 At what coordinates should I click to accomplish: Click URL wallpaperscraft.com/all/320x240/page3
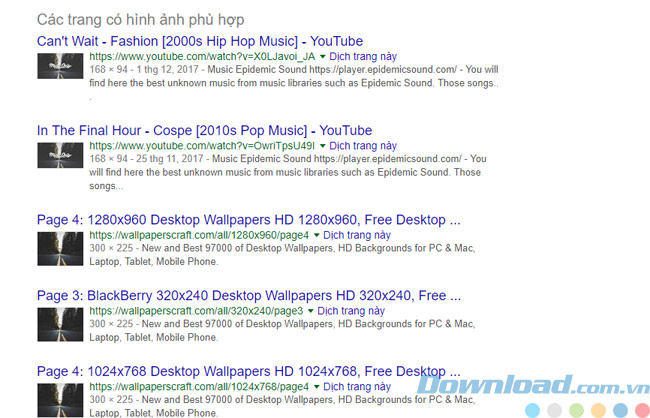[x=196, y=311]
